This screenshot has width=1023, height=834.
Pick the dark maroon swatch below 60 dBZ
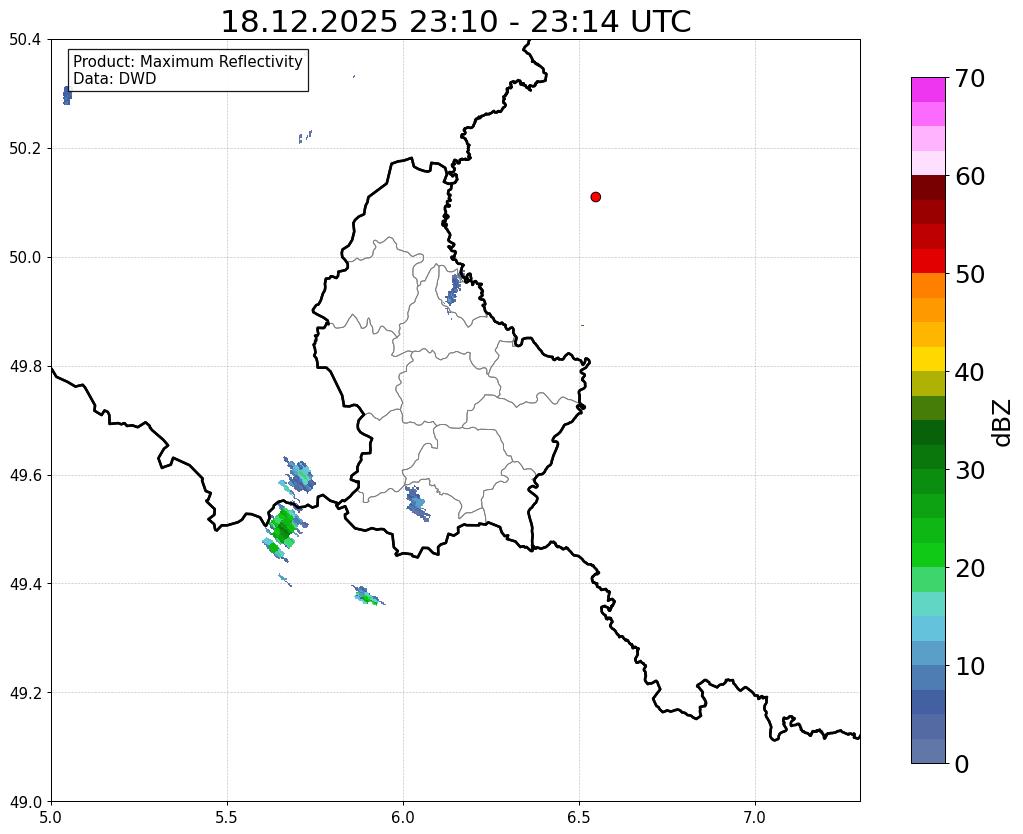coord(928,188)
